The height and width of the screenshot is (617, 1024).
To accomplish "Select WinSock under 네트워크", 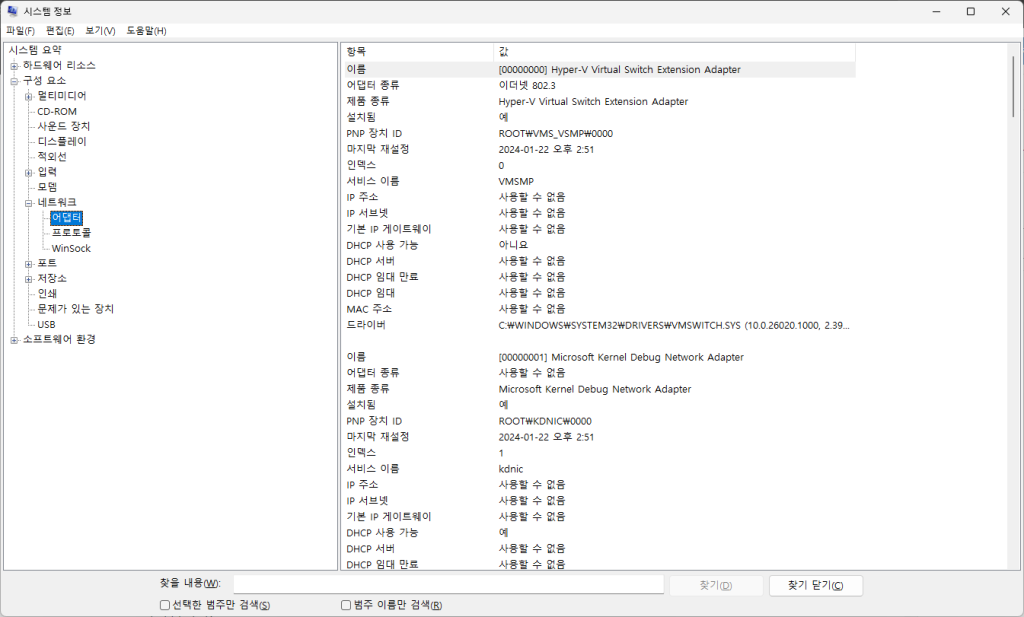I will pos(71,248).
